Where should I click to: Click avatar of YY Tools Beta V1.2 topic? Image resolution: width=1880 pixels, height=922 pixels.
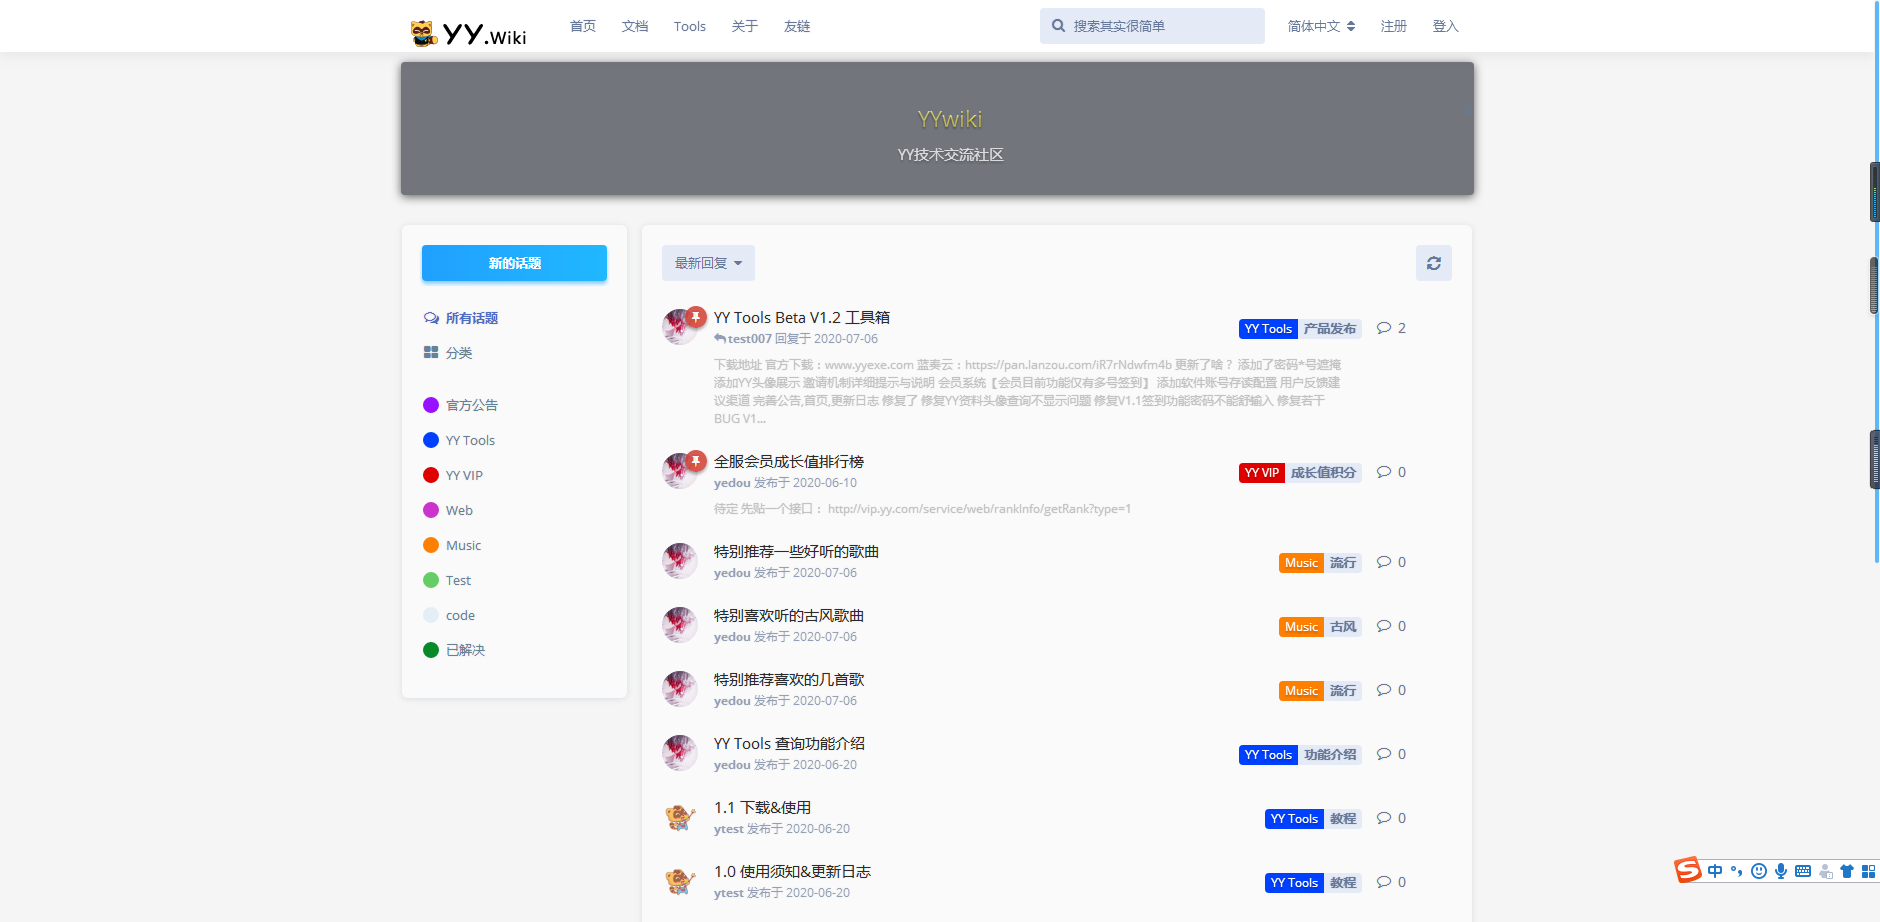coord(679,327)
